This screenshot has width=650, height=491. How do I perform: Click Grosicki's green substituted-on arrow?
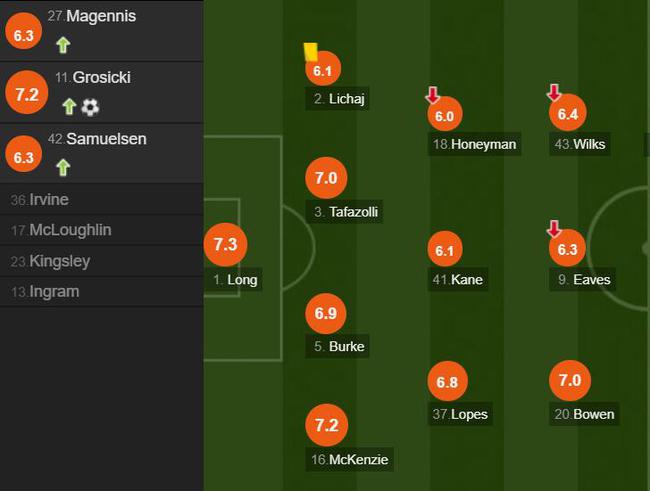tap(69, 107)
